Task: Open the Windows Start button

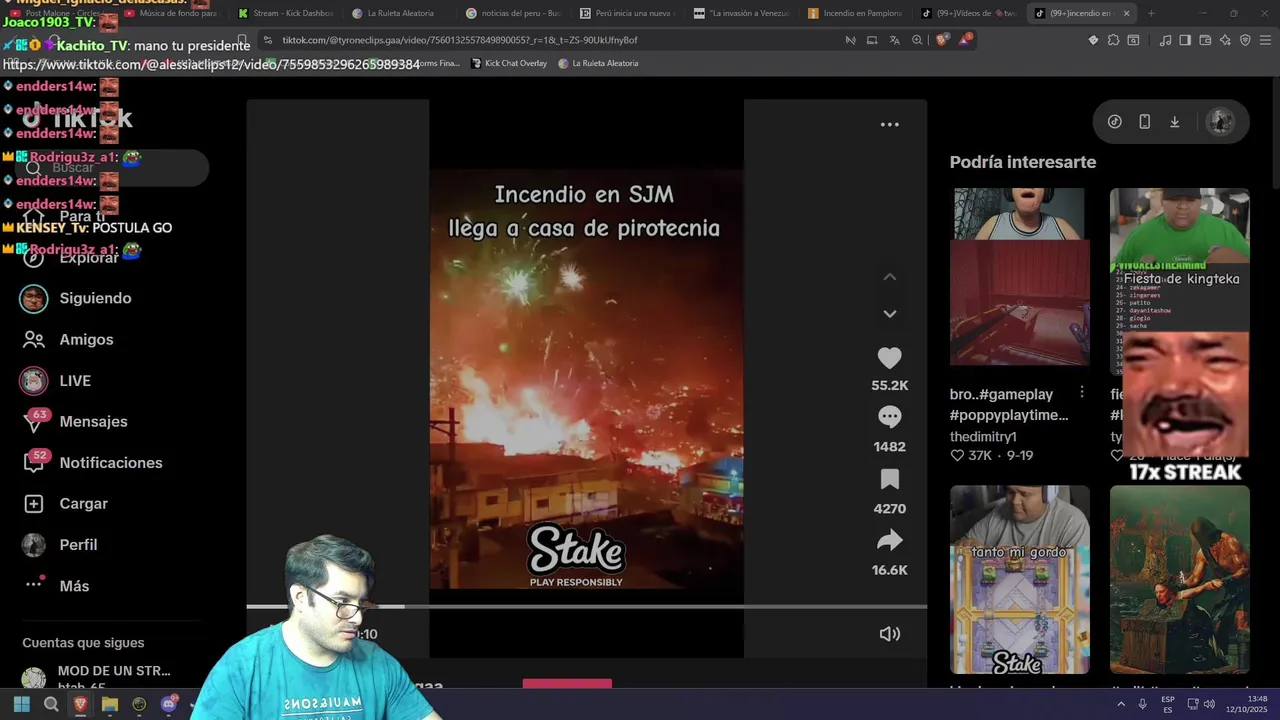Action: 21,704
